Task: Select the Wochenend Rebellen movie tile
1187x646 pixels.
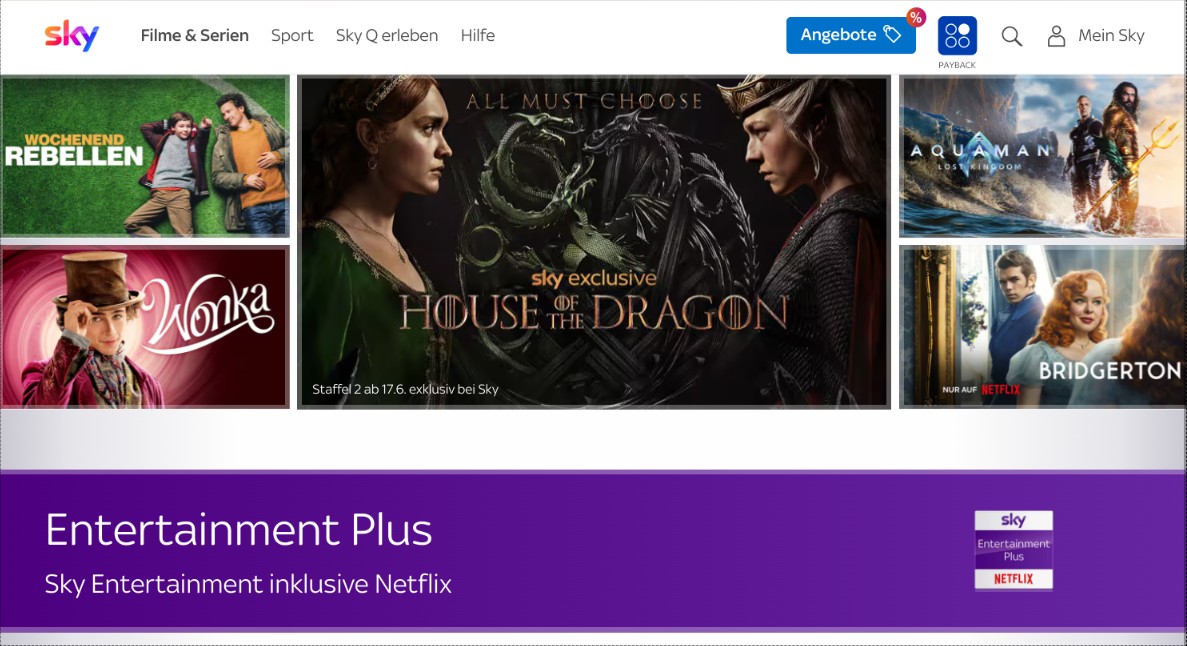Action: [145, 156]
